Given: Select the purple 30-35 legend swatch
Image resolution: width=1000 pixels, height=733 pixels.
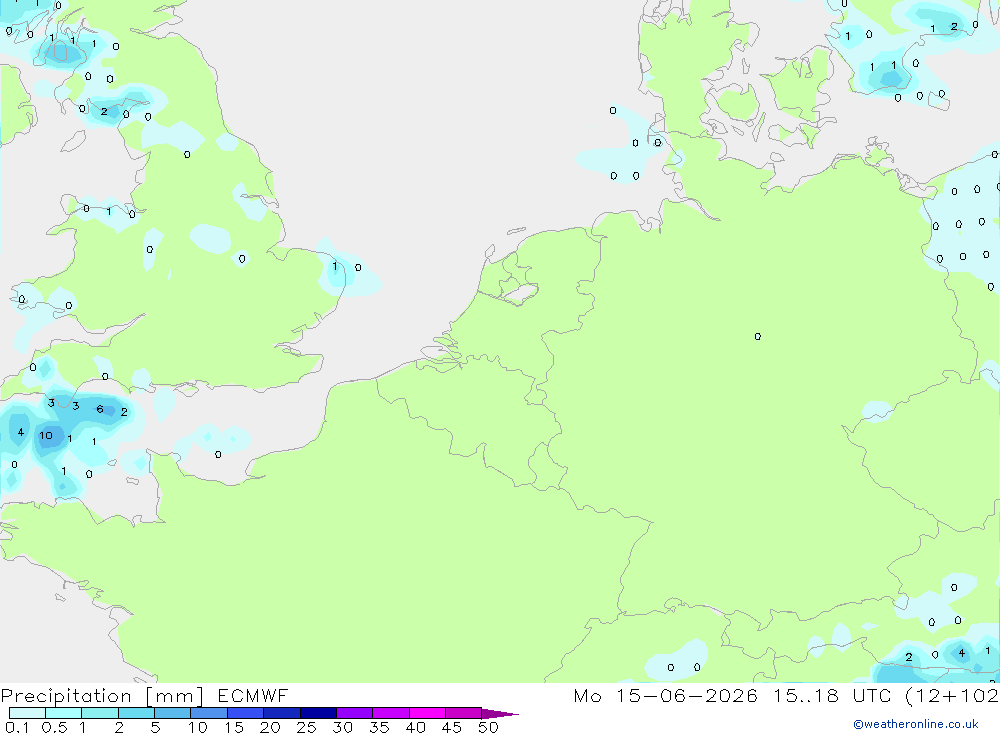Looking at the screenshot, I should point(354,713).
